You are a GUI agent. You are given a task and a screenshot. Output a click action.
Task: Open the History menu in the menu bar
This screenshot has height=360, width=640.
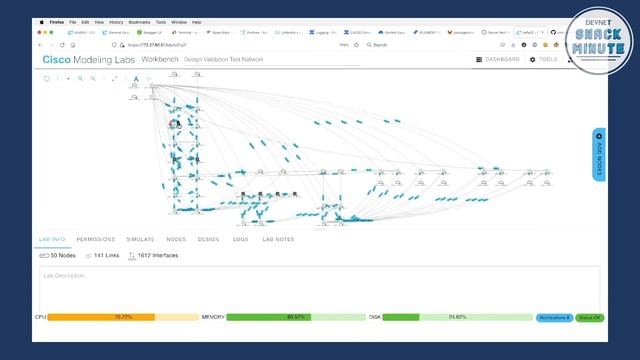pos(116,22)
